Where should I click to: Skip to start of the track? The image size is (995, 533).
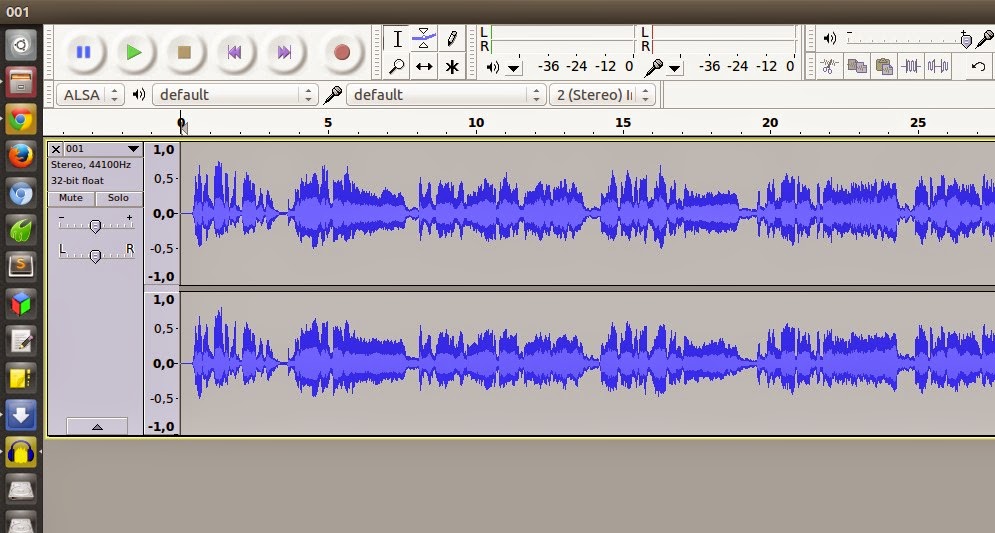(x=234, y=52)
